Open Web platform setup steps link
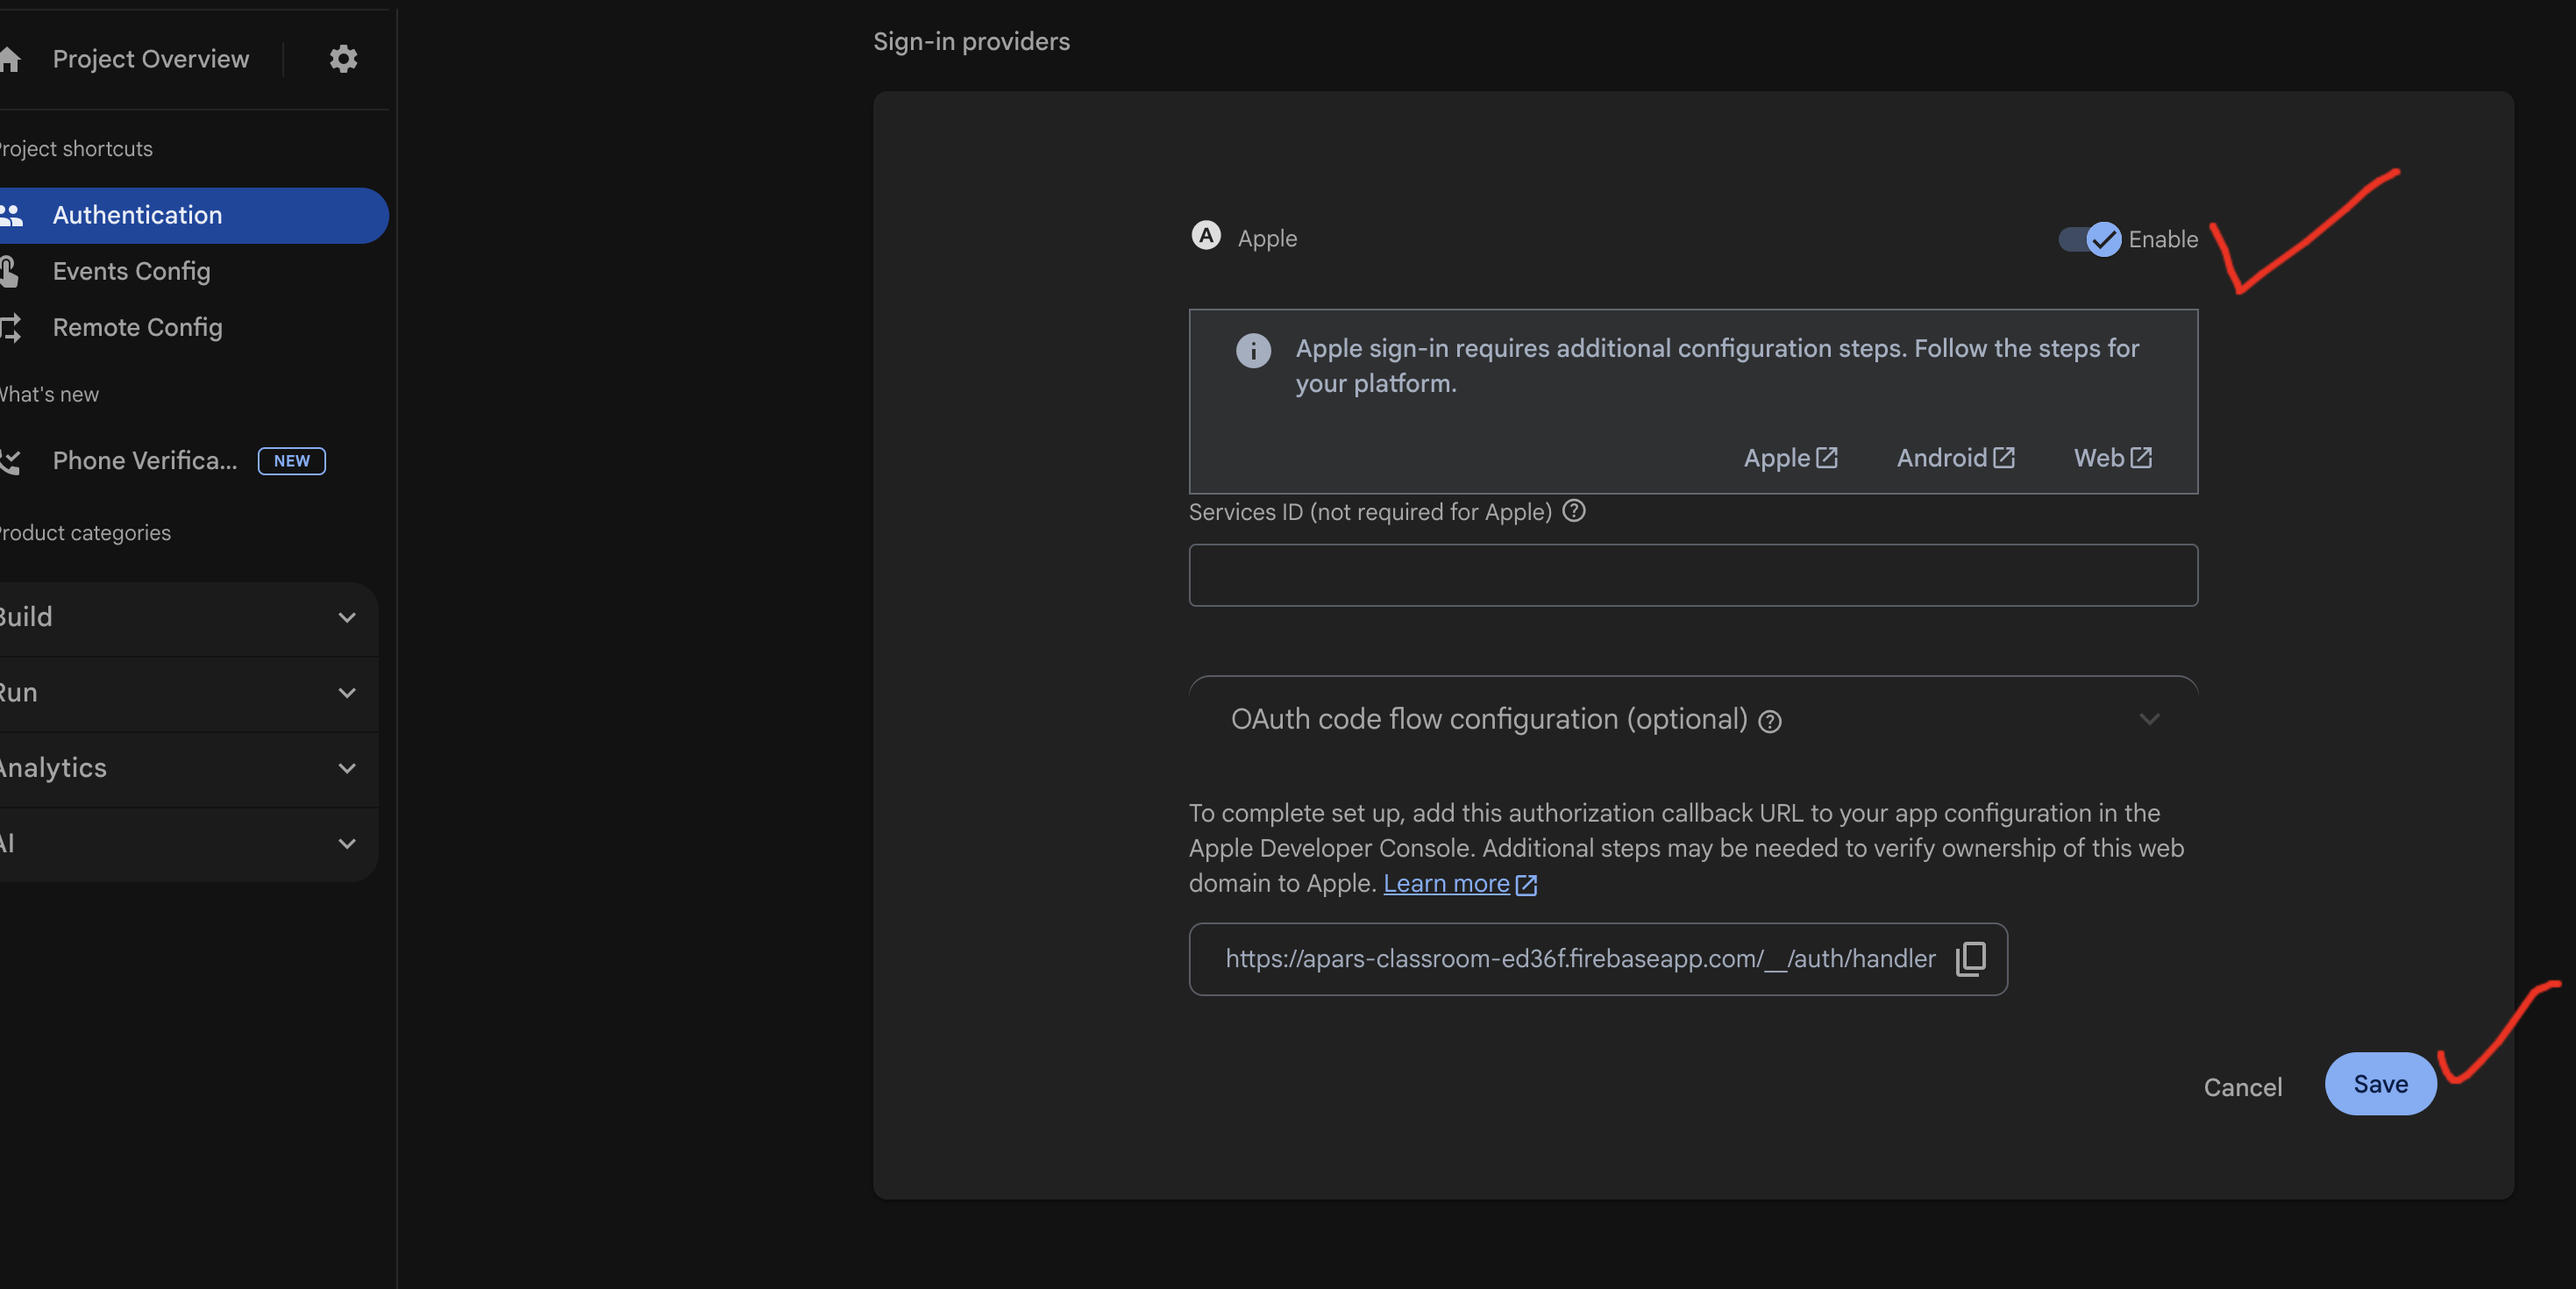2576x1289 pixels. pyautogui.click(x=2112, y=458)
